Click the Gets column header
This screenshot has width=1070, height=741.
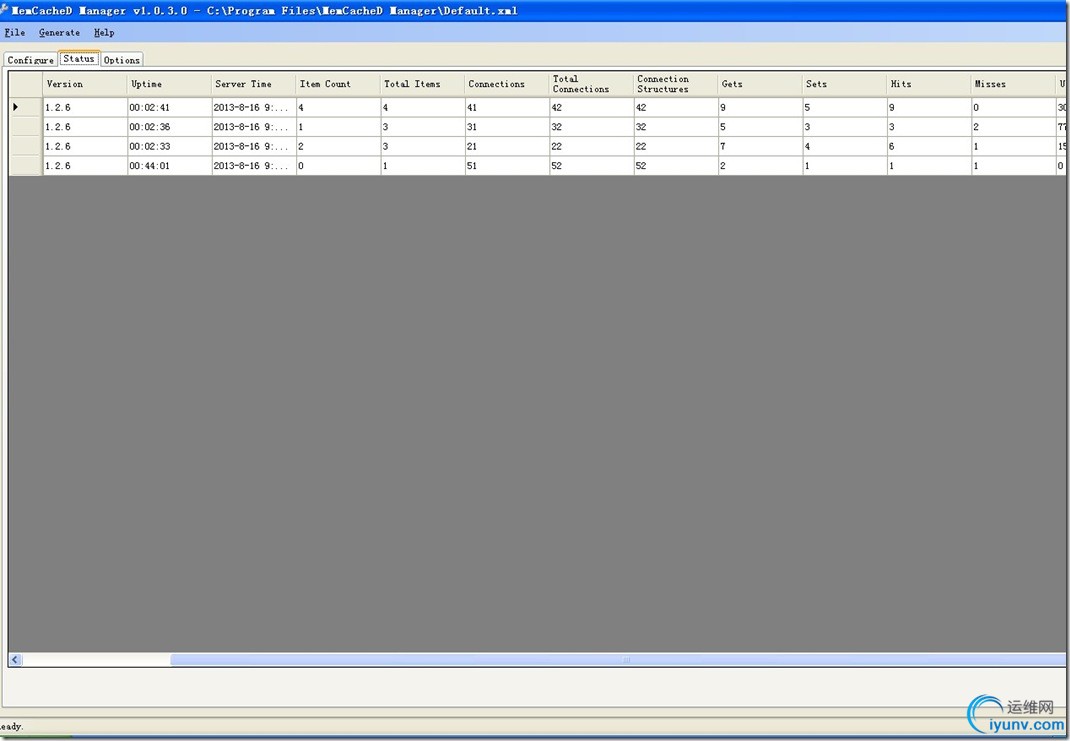click(x=760, y=84)
